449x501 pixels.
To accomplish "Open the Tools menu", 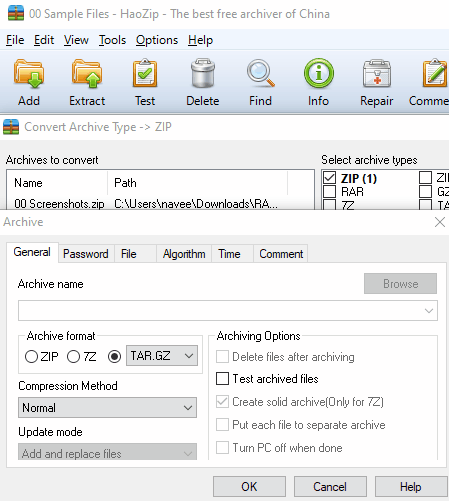I will (112, 40).
